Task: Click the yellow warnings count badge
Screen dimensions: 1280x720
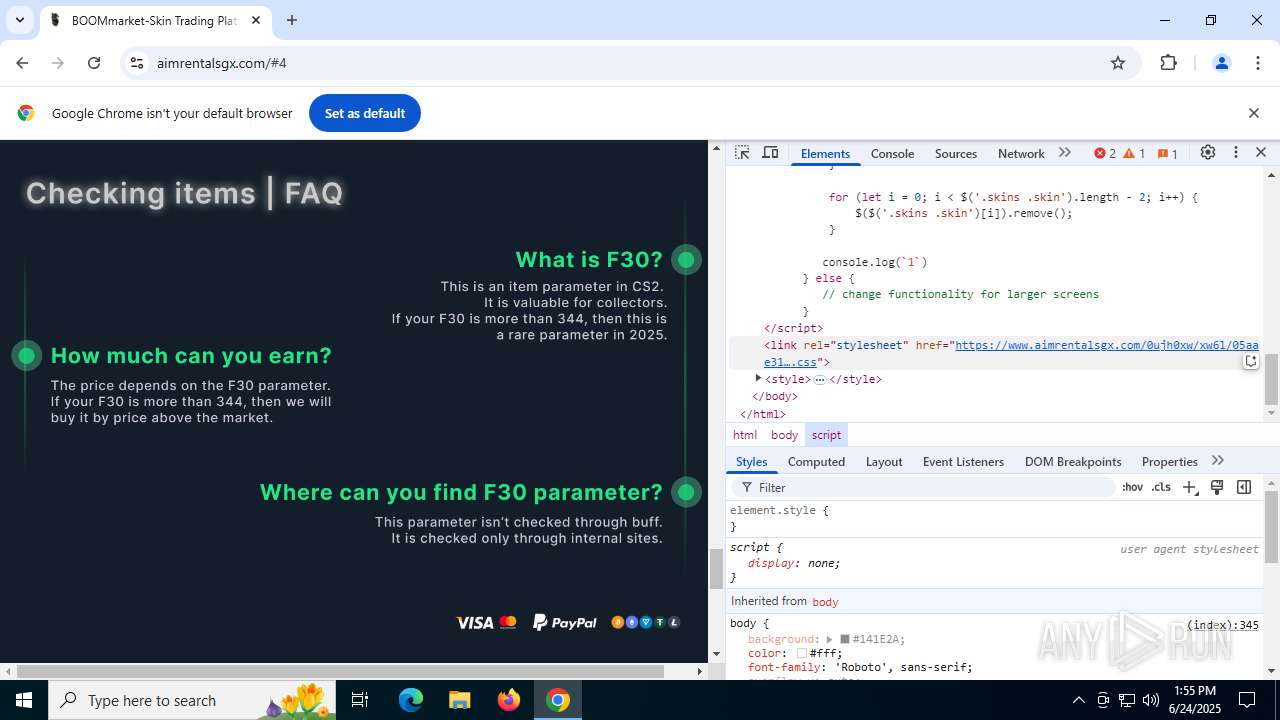Action: (x=1135, y=153)
